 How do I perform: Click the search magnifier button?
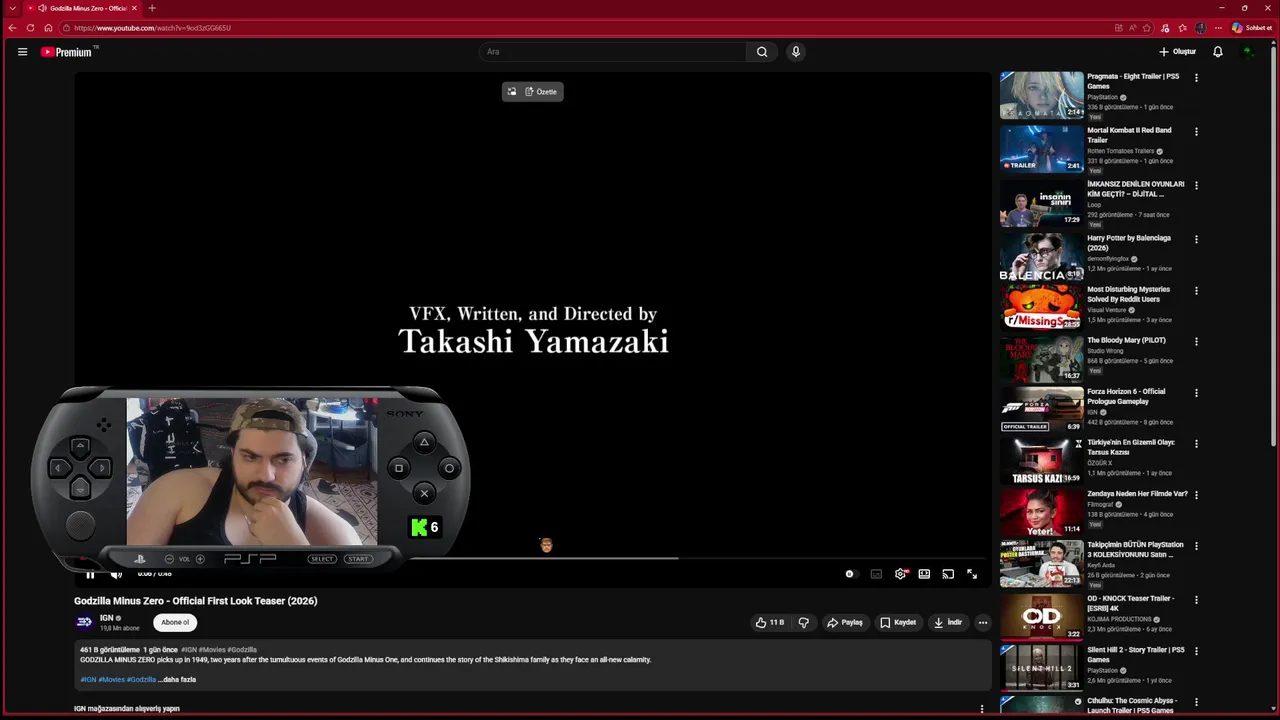pyautogui.click(x=762, y=52)
